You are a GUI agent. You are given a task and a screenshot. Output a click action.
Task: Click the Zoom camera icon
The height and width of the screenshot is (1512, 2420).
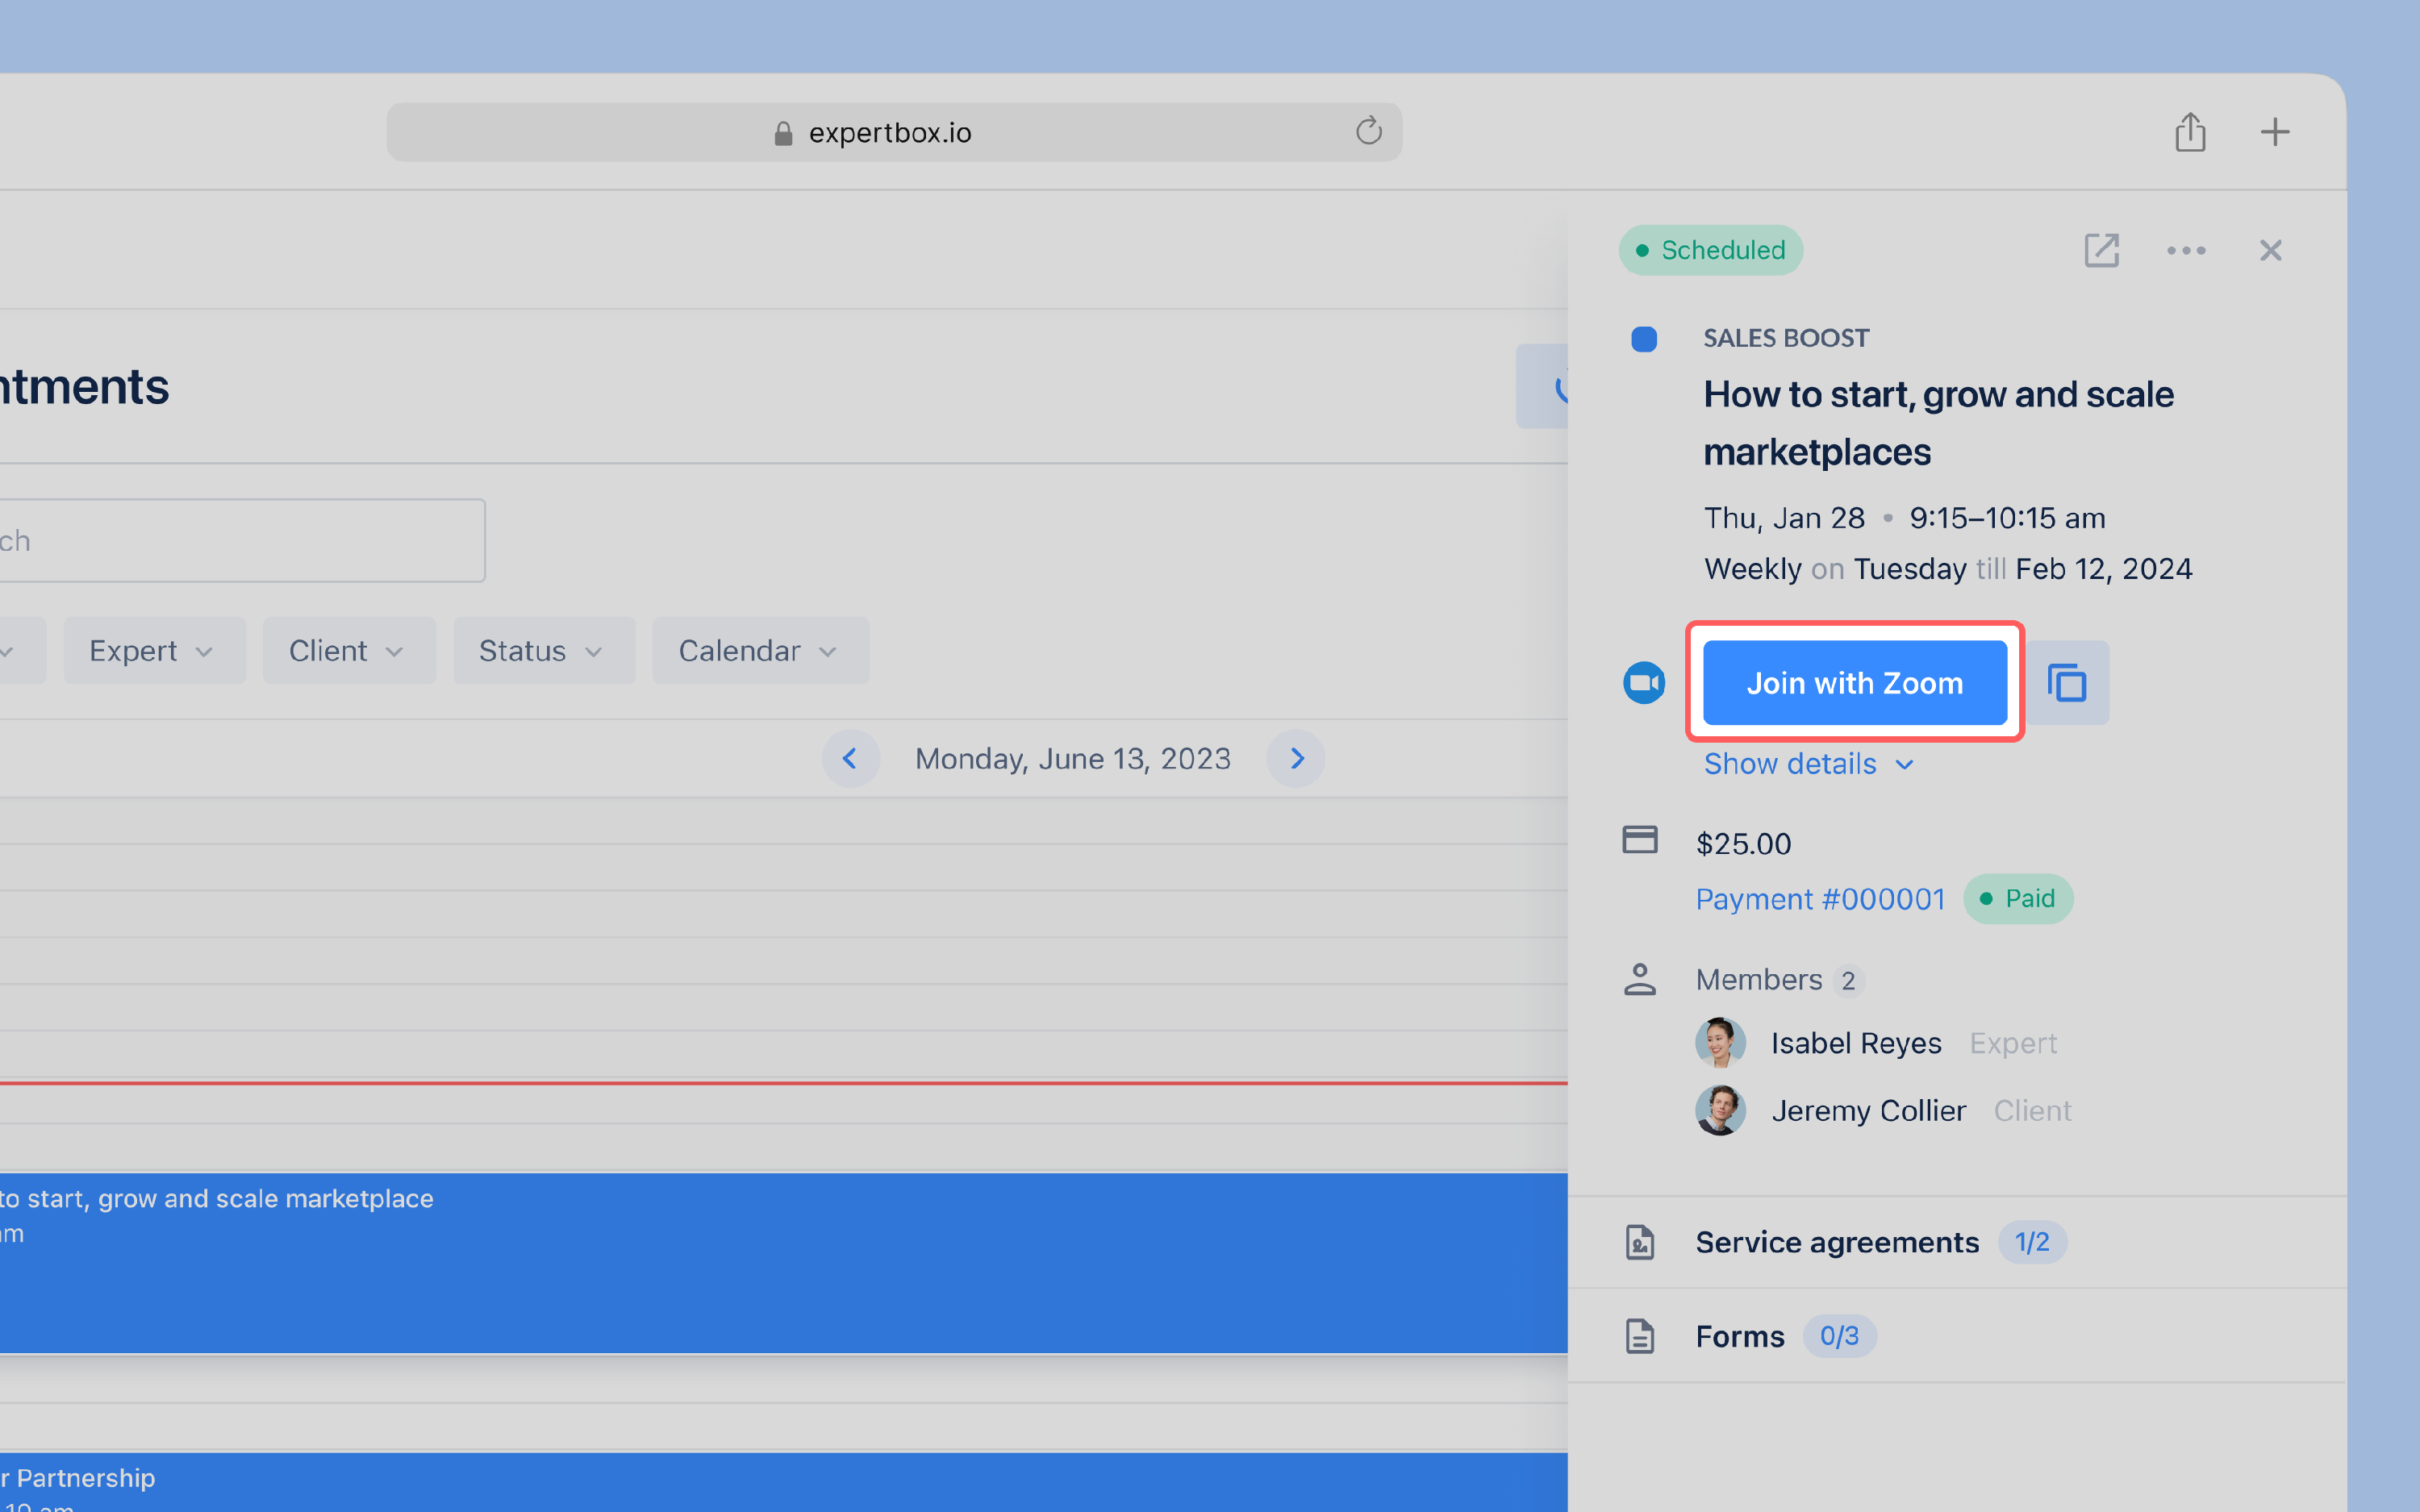[1643, 683]
